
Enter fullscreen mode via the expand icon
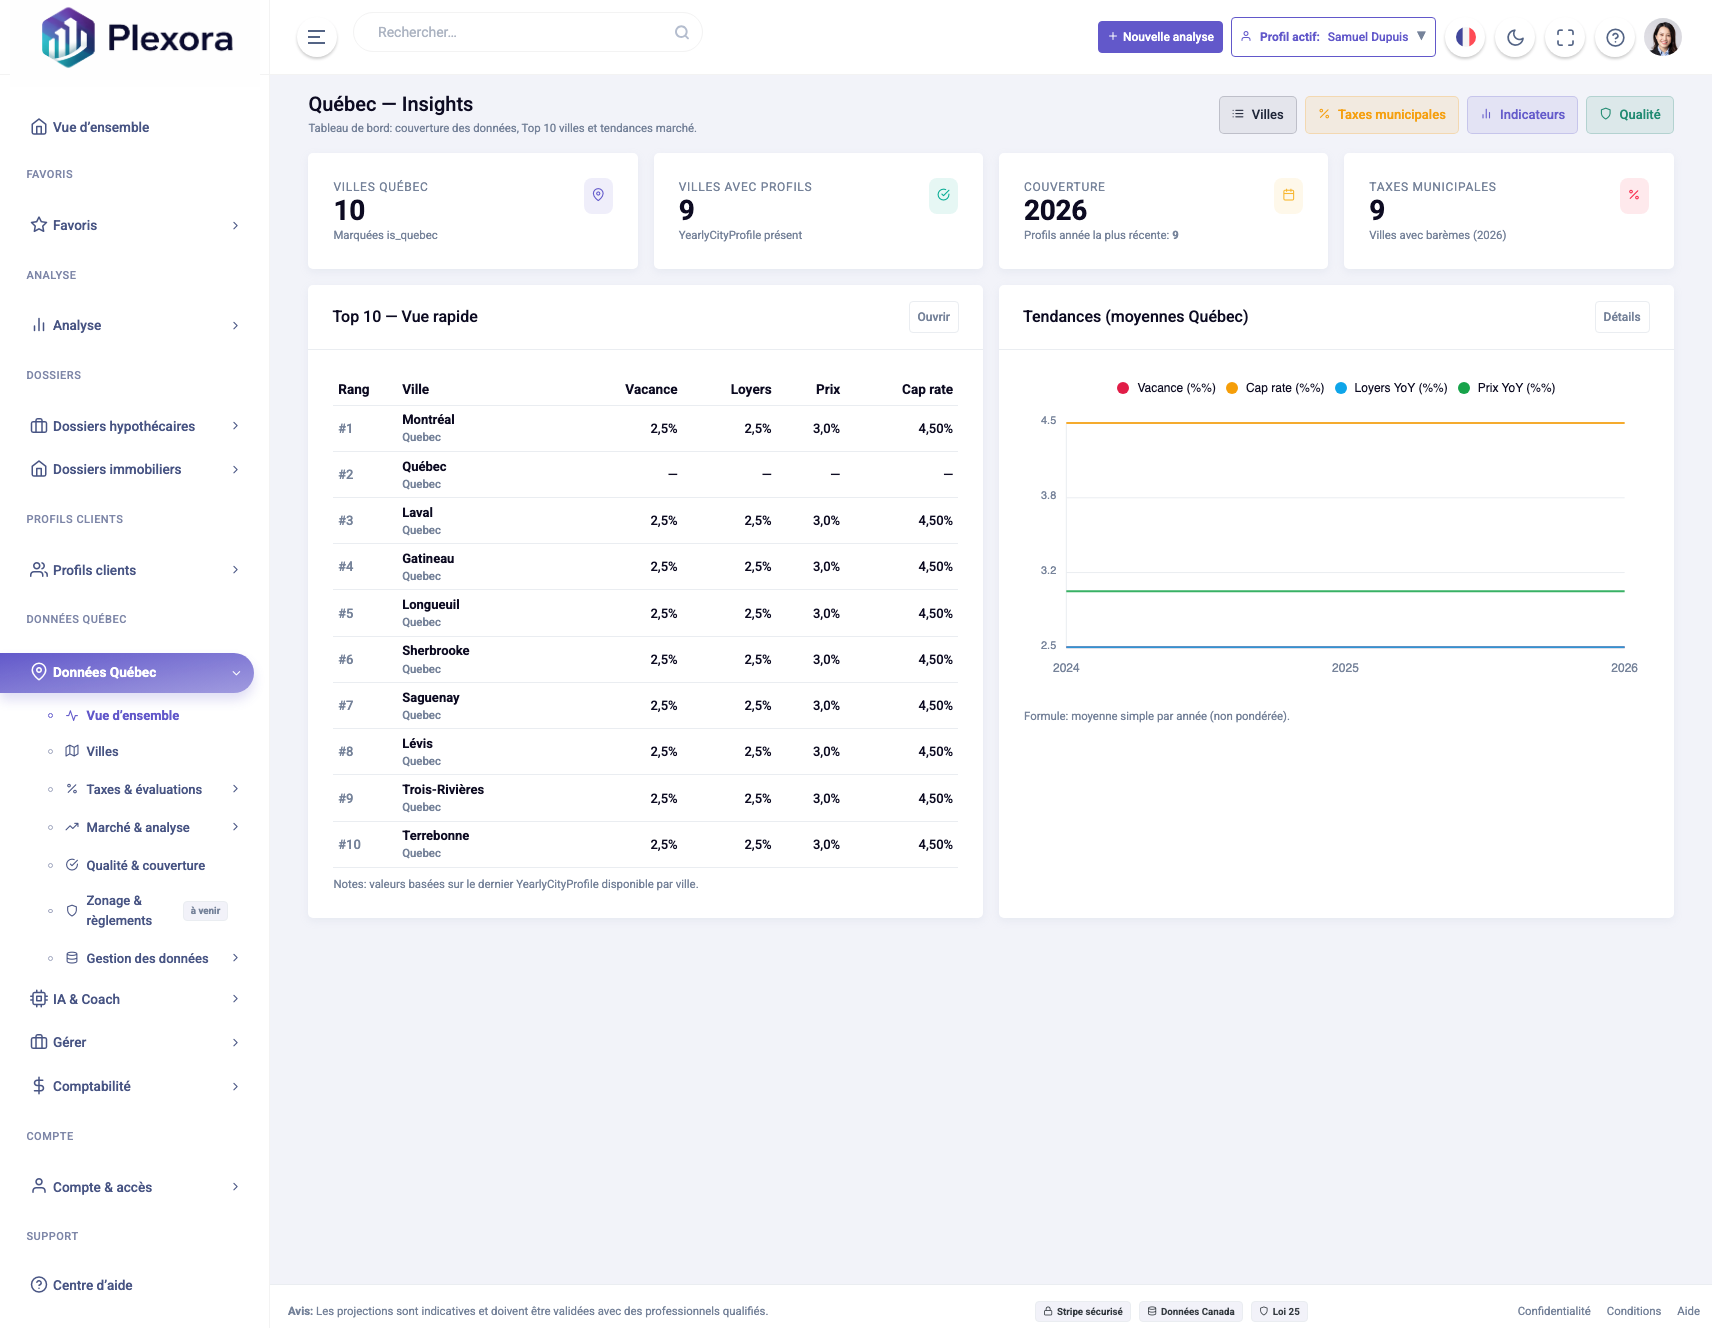point(1565,37)
